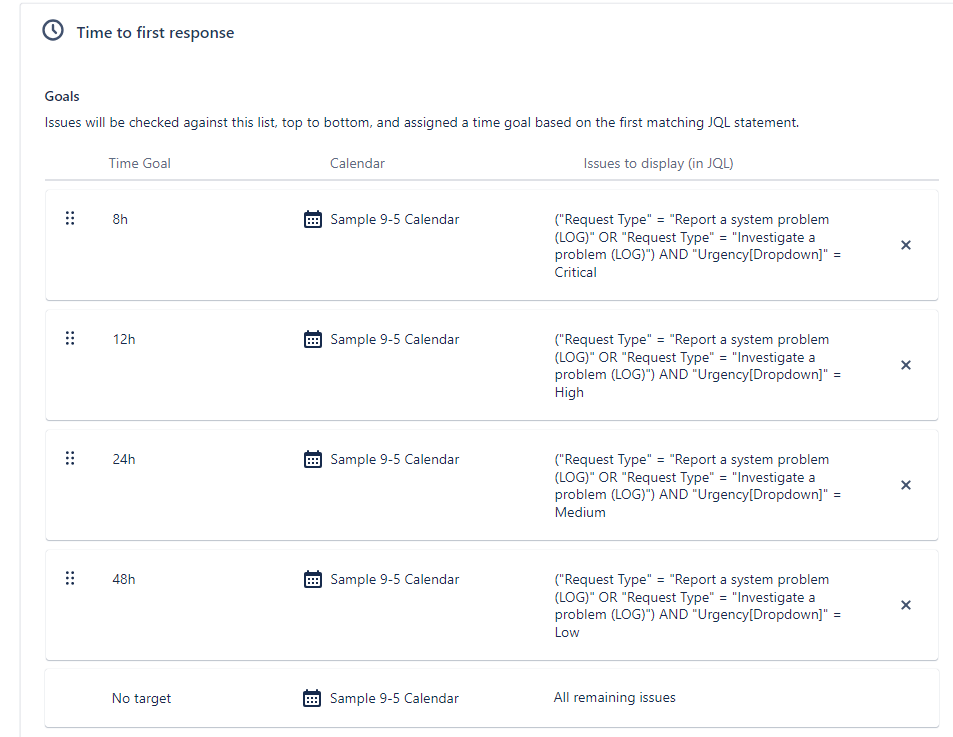Screen dimensions: 953x737
Task: Edit the JQL statement for Medium urgency
Action: pyautogui.click(x=698, y=485)
